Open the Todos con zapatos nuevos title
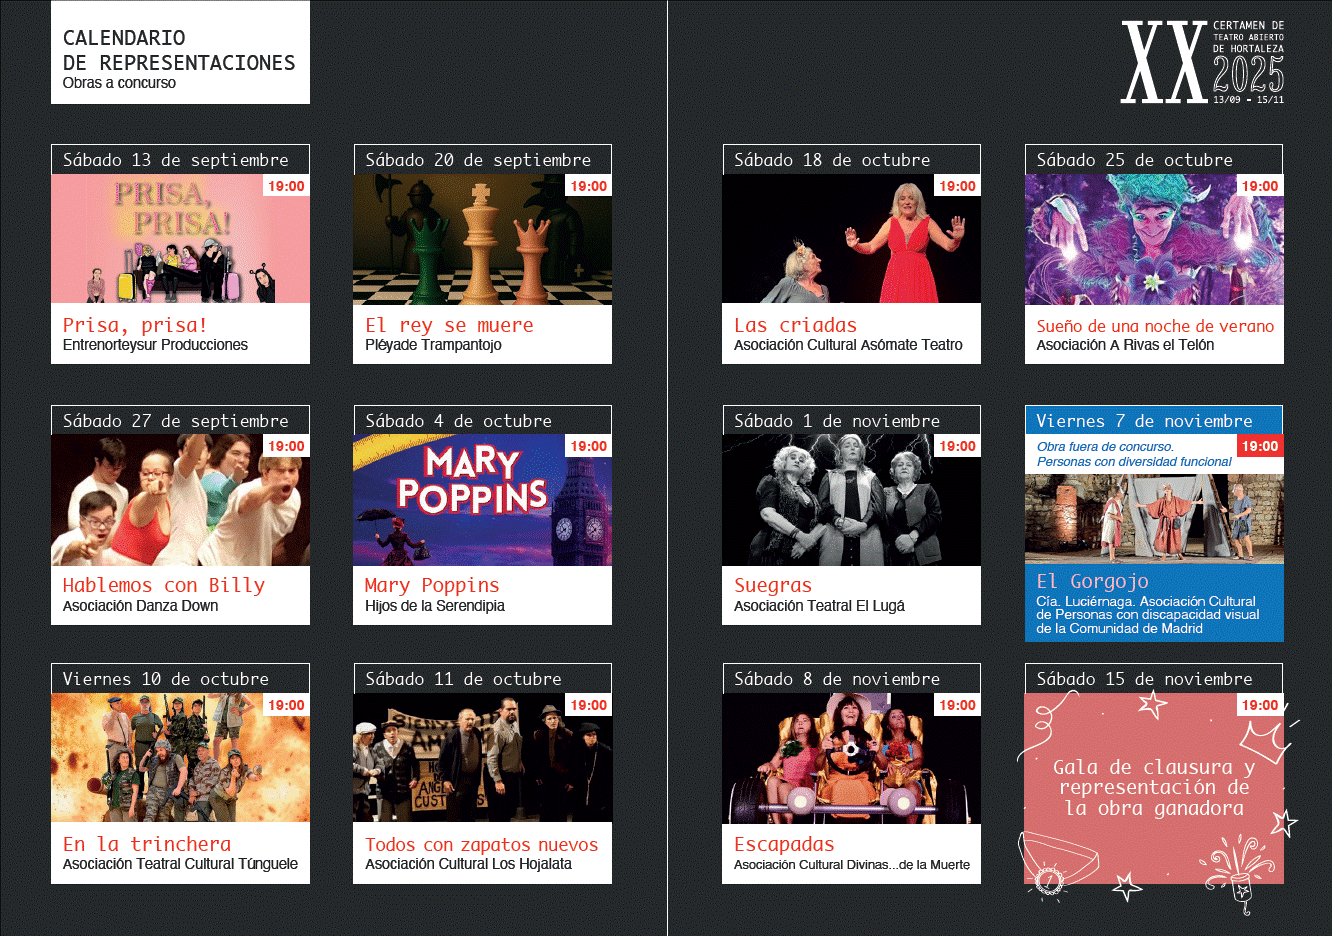Screen dimensions: 1332x936 [x=481, y=845]
